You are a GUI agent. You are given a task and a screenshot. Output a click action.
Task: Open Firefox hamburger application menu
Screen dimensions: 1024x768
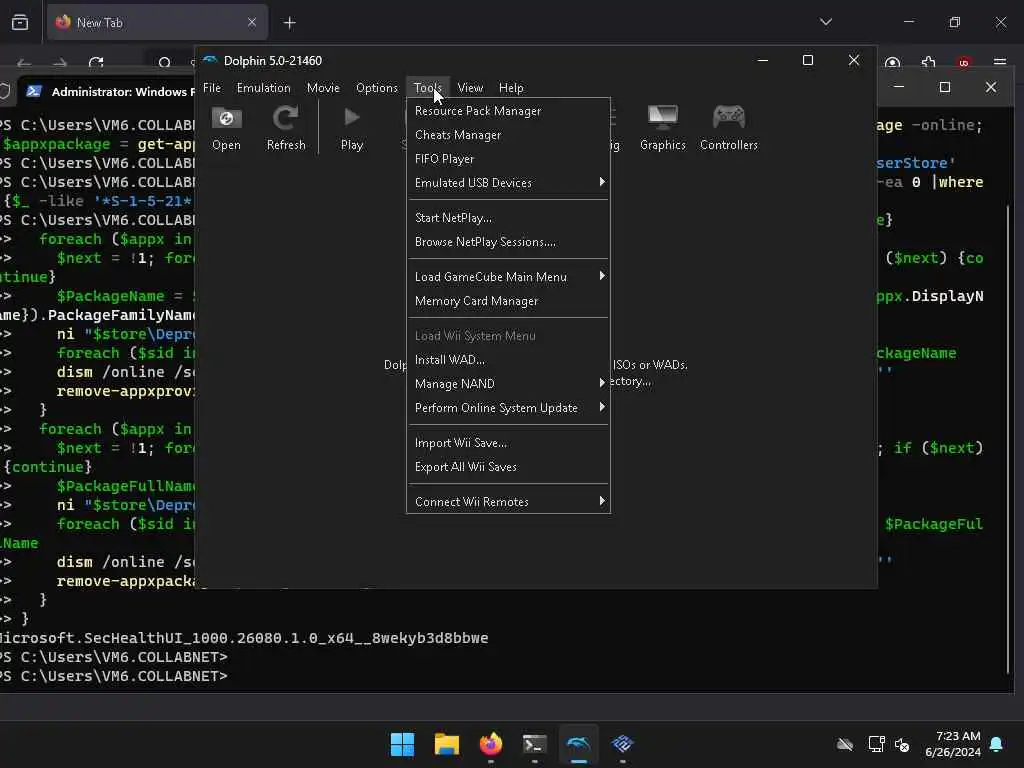click(1000, 62)
